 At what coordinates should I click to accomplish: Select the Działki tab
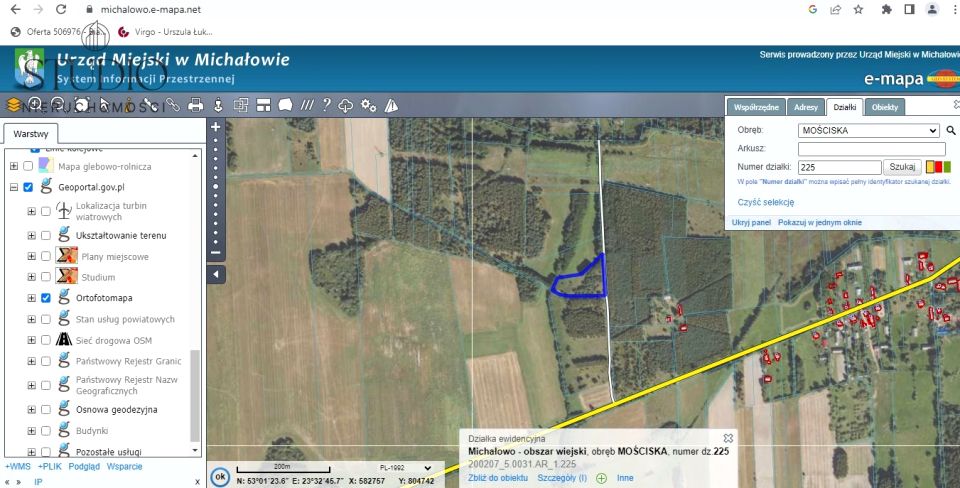click(x=845, y=107)
